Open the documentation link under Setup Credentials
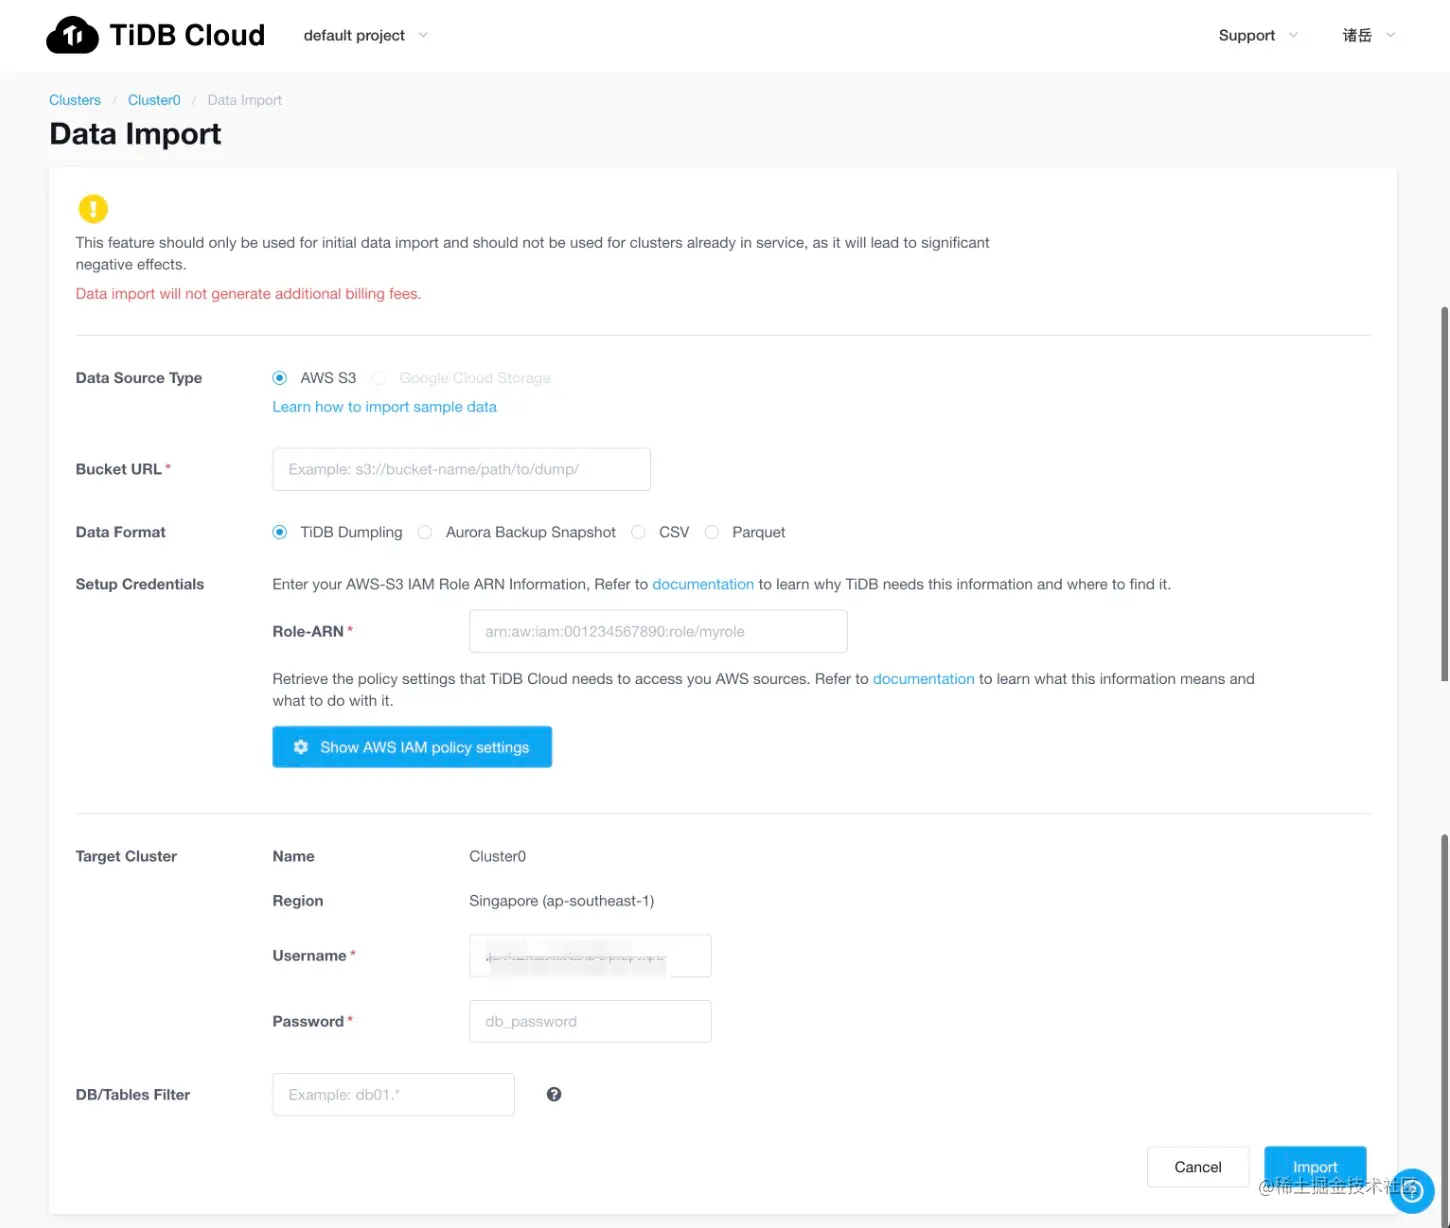Screen dimensions: 1450x1228 [x=703, y=584]
